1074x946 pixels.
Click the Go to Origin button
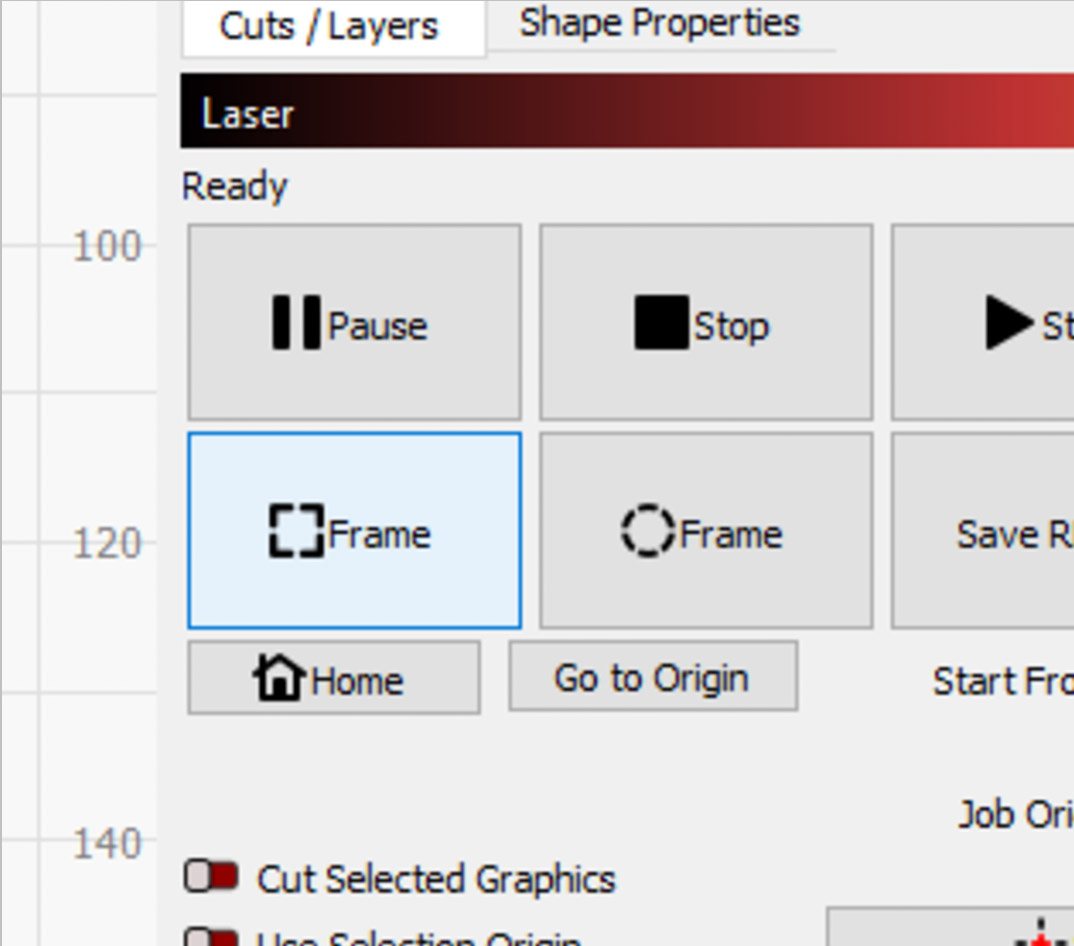[x=653, y=677]
